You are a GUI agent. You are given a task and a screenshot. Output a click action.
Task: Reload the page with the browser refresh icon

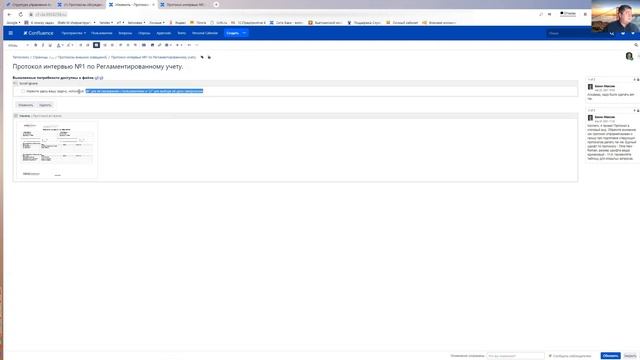point(20,14)
